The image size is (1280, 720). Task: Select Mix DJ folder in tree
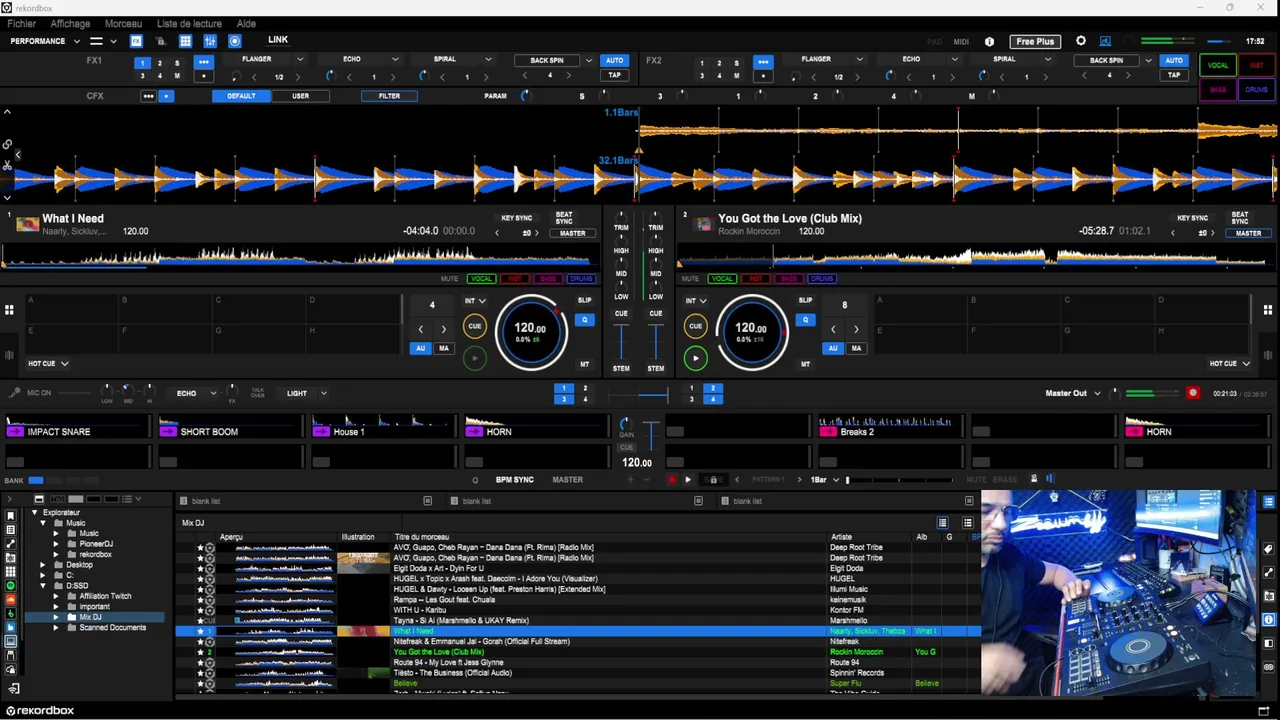pyautogui.click(x=90, y=617)
